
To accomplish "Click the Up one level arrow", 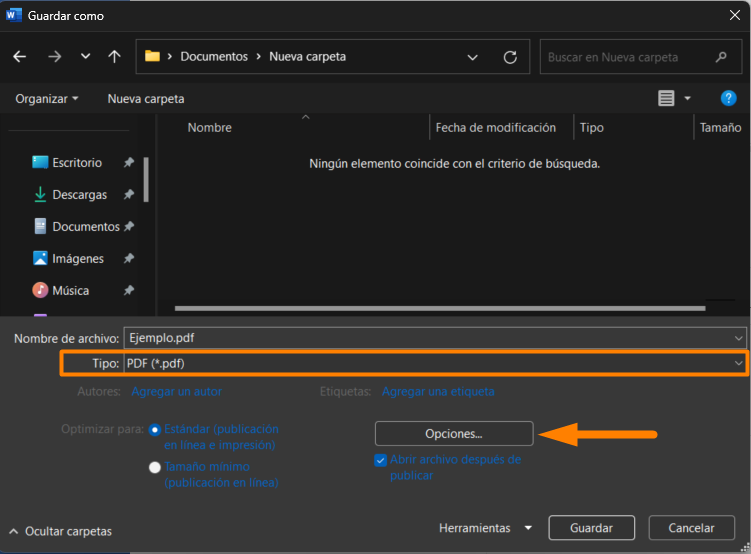I will (x=114, y=57).
